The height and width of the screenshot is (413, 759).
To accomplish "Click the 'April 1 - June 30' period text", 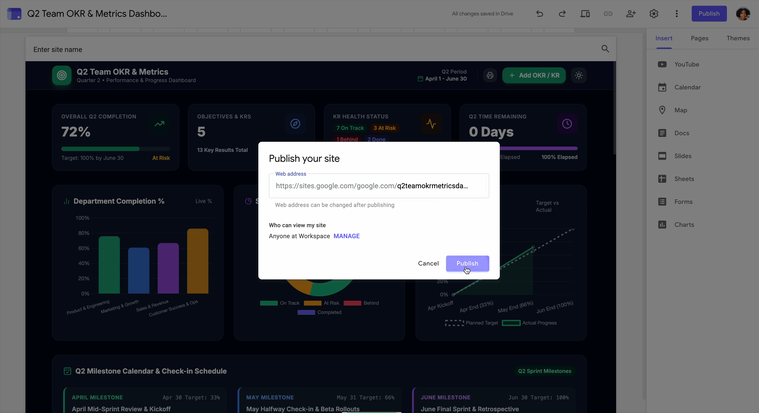I will (x=446, y=79).
